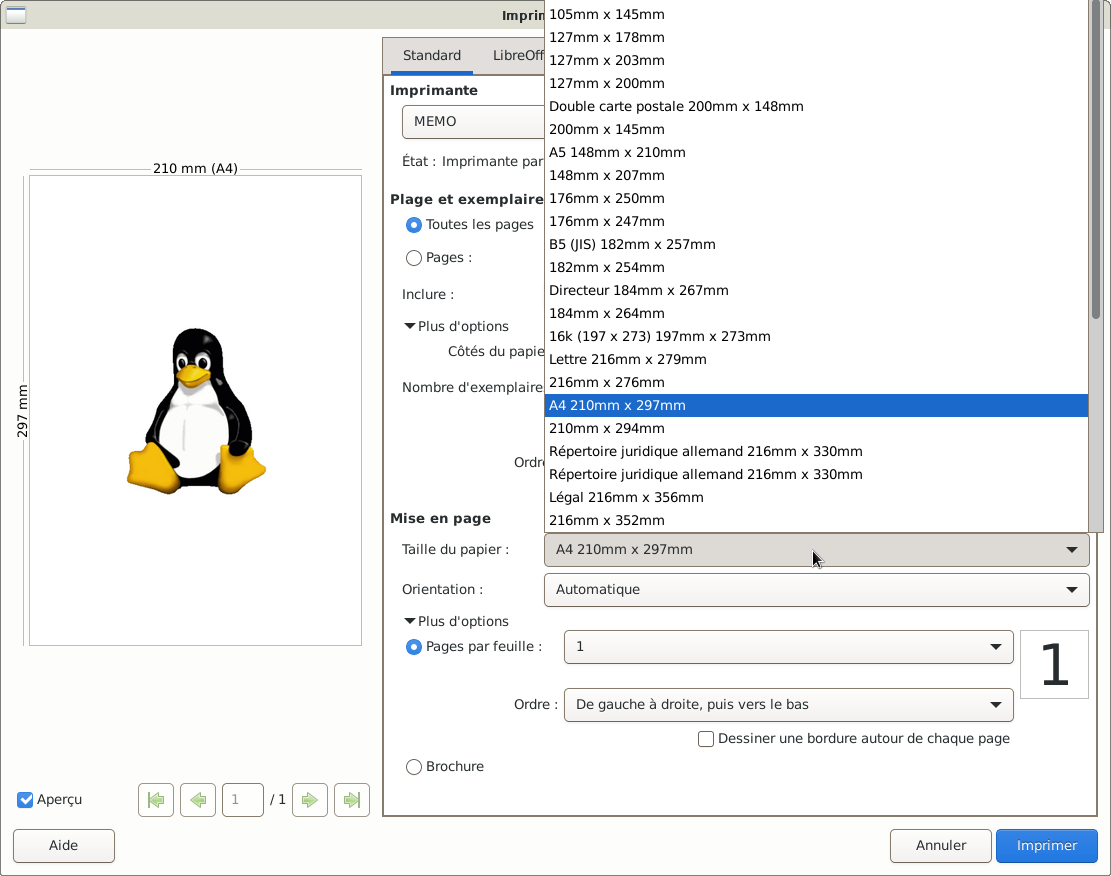The height and width of the screenshot is (876, 1111).
Task: Click the penguin page preview thumbnail
Action: (196, 410)
